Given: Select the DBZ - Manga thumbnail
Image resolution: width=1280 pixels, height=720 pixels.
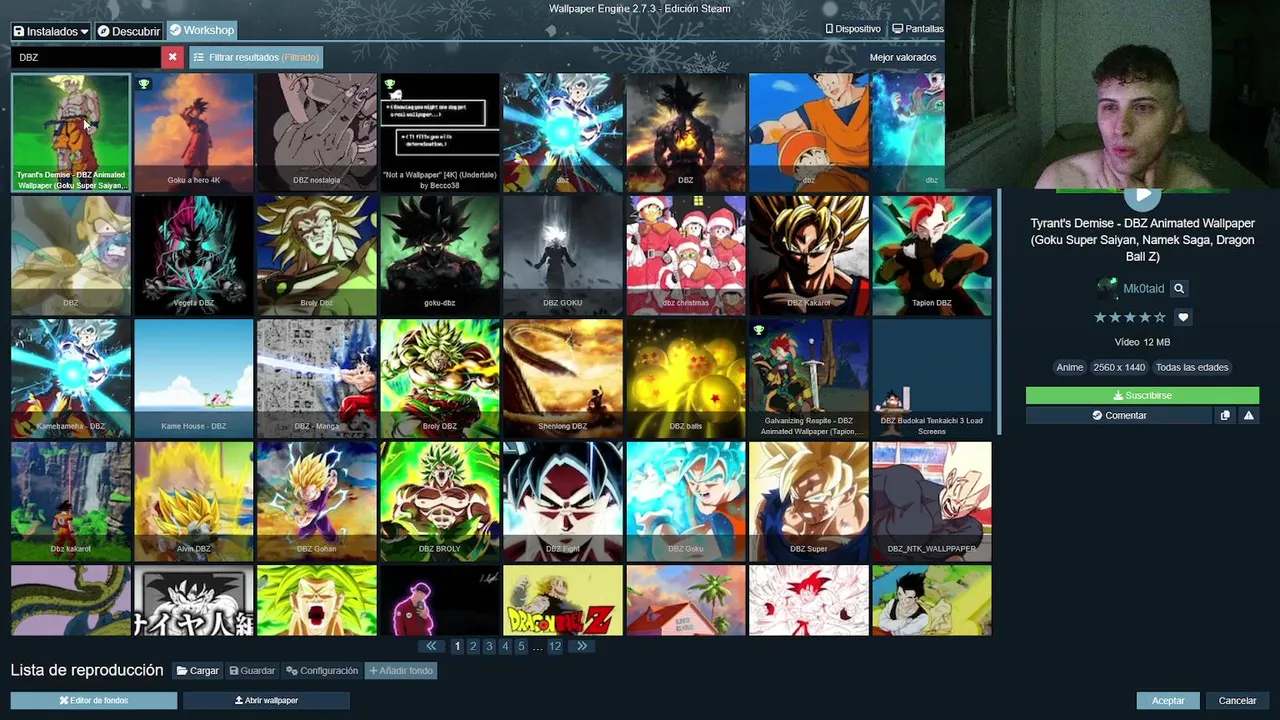Looking at the screenshot, I should click(317, 378).
